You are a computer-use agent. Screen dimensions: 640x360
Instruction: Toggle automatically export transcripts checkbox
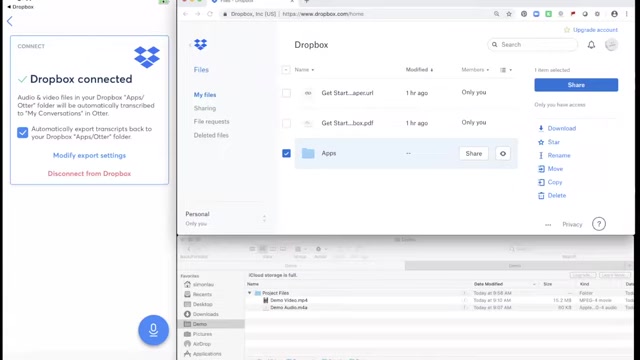point(22,133)
